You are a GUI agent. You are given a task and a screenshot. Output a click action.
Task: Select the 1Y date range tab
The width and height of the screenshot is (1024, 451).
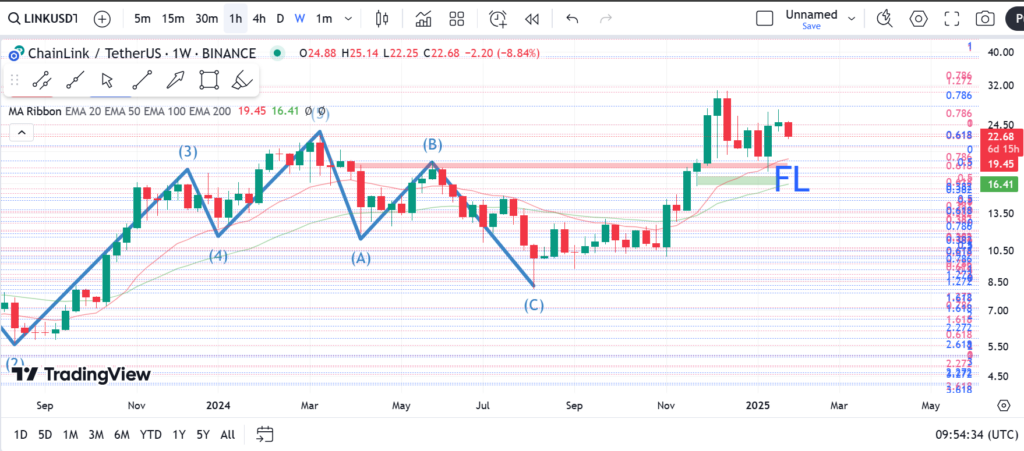pos(178,434)
